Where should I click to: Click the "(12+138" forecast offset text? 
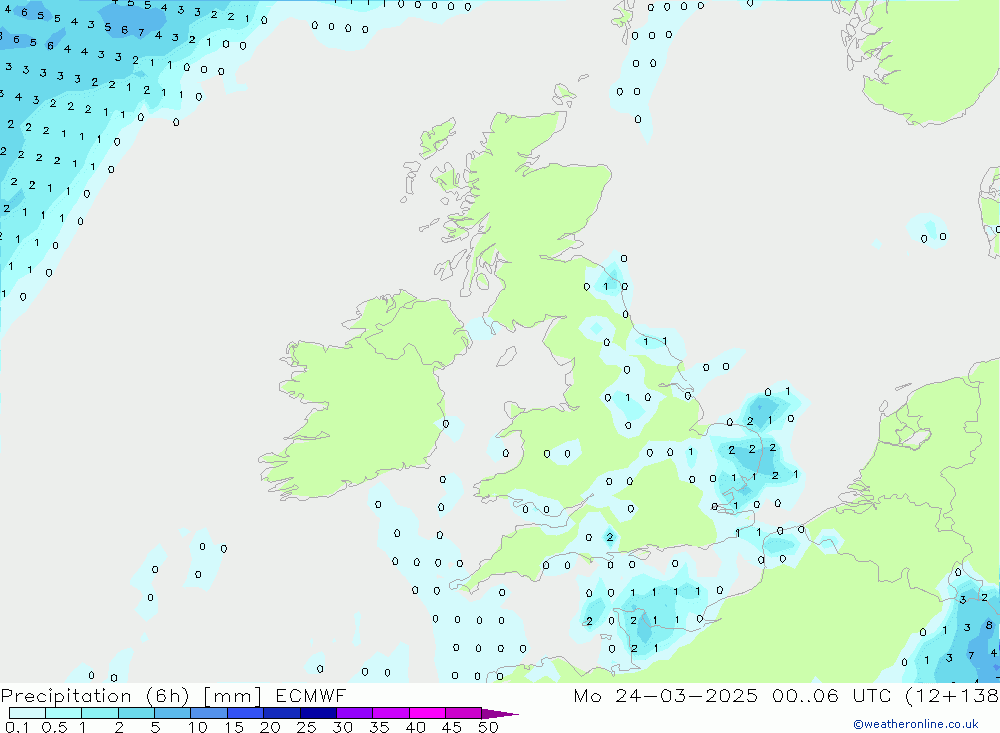coord(952,695)
